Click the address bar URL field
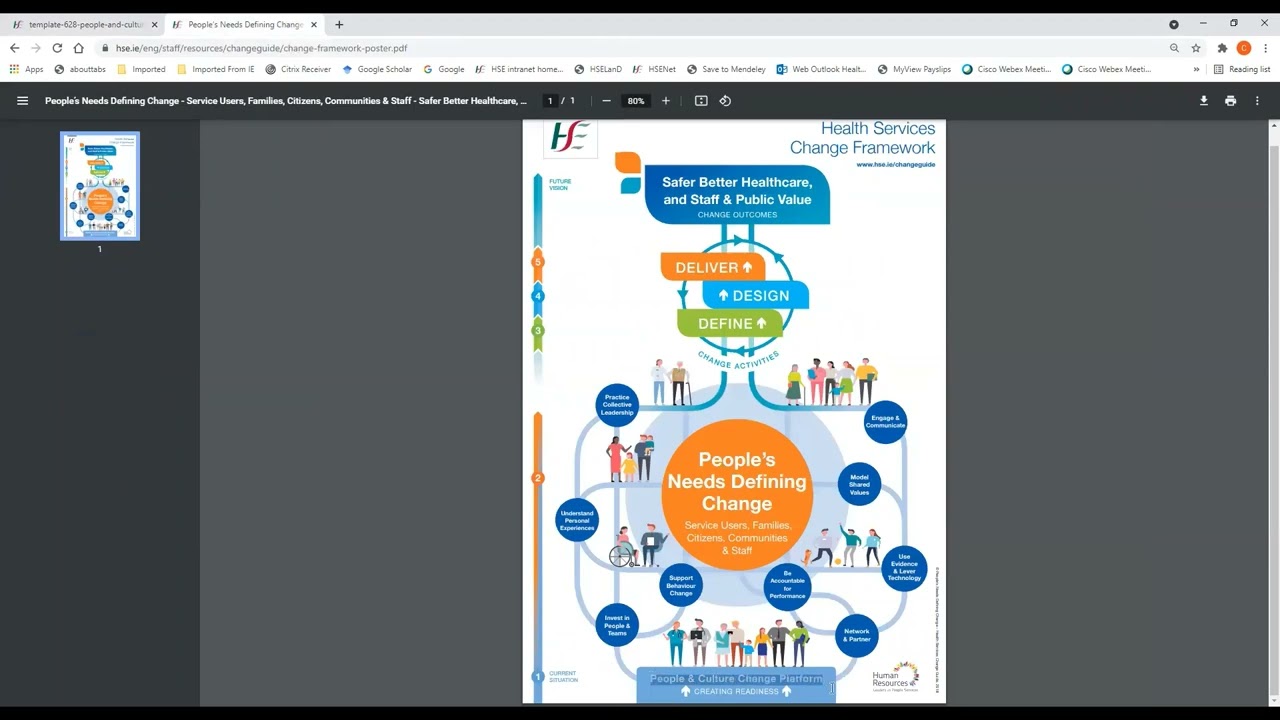Viewport: 1280px width, 720px height. tap(630, 48)
